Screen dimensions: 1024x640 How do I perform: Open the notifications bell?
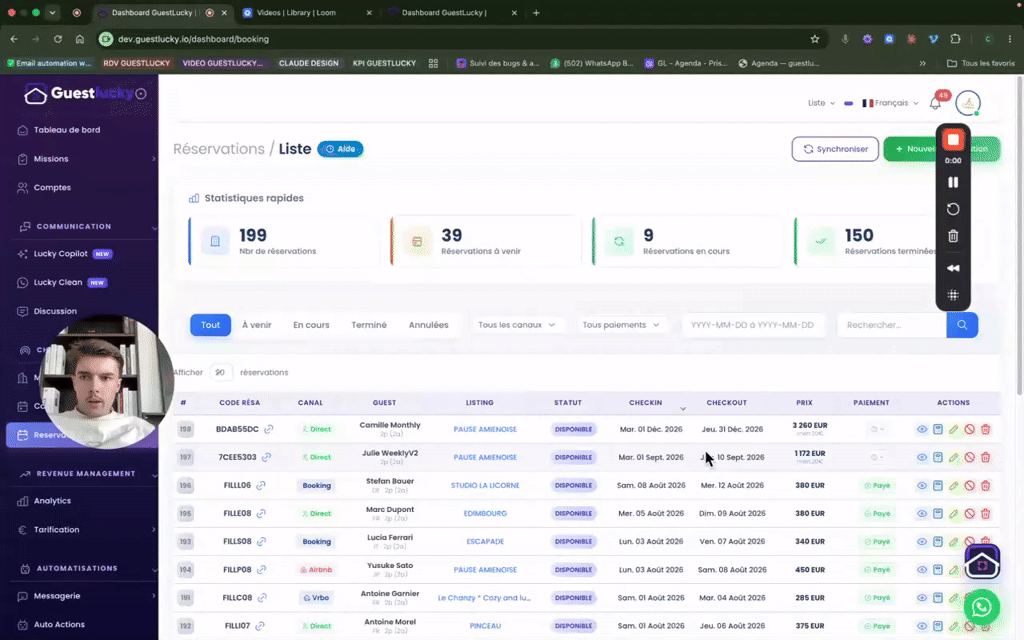[x=935, y=103]
